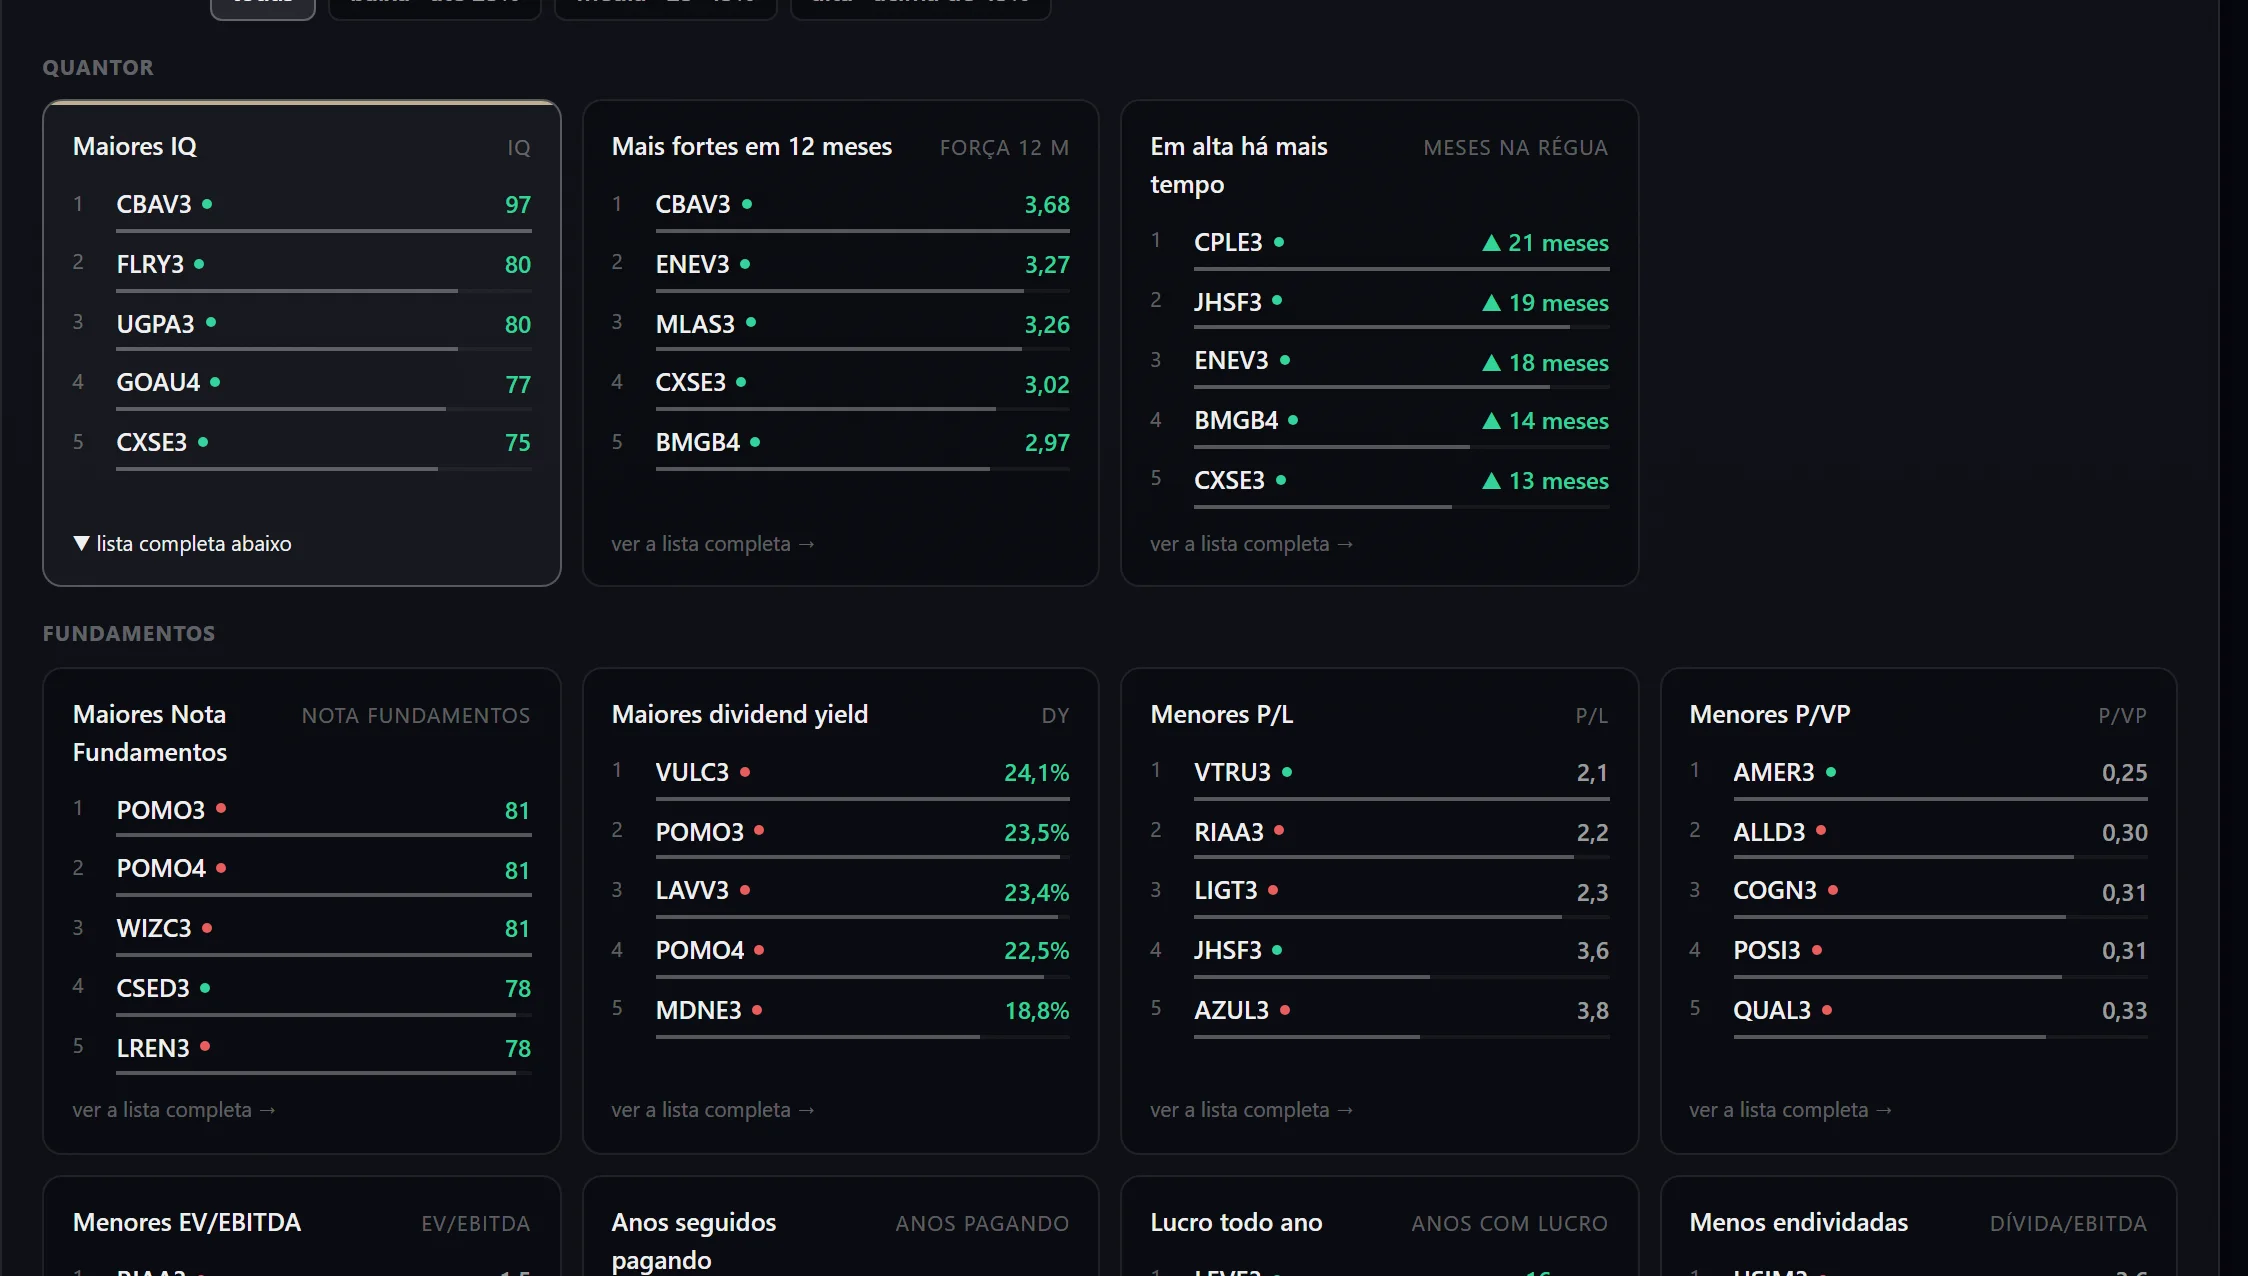The width and height of the screenshot is (2248, 1276).
Task: Select FLRY3 in the Maiores IQ list
Action: coord(150,264)
